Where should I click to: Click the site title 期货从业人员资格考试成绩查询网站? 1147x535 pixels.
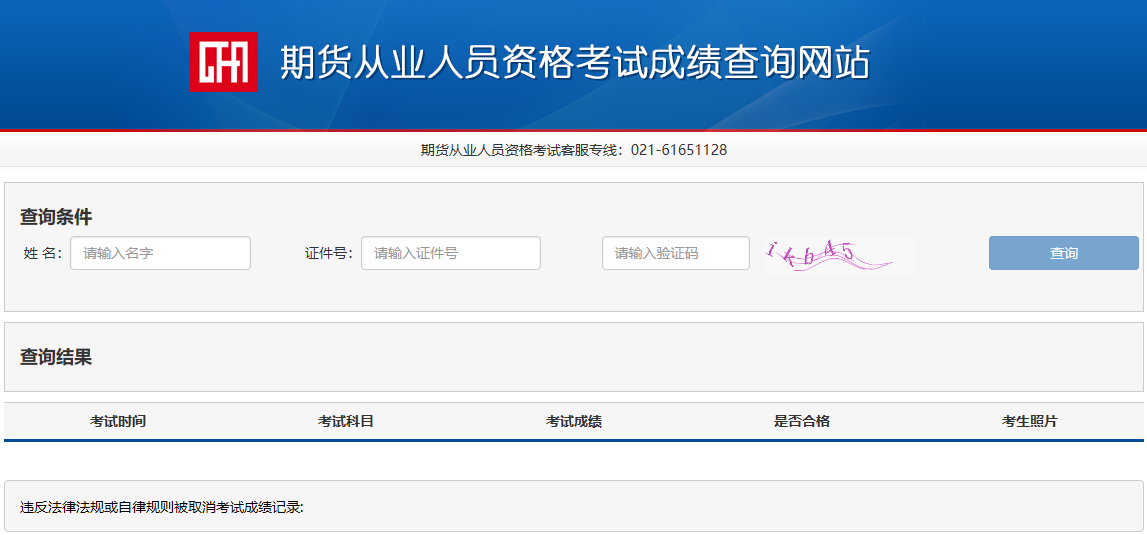pos(575,62)
